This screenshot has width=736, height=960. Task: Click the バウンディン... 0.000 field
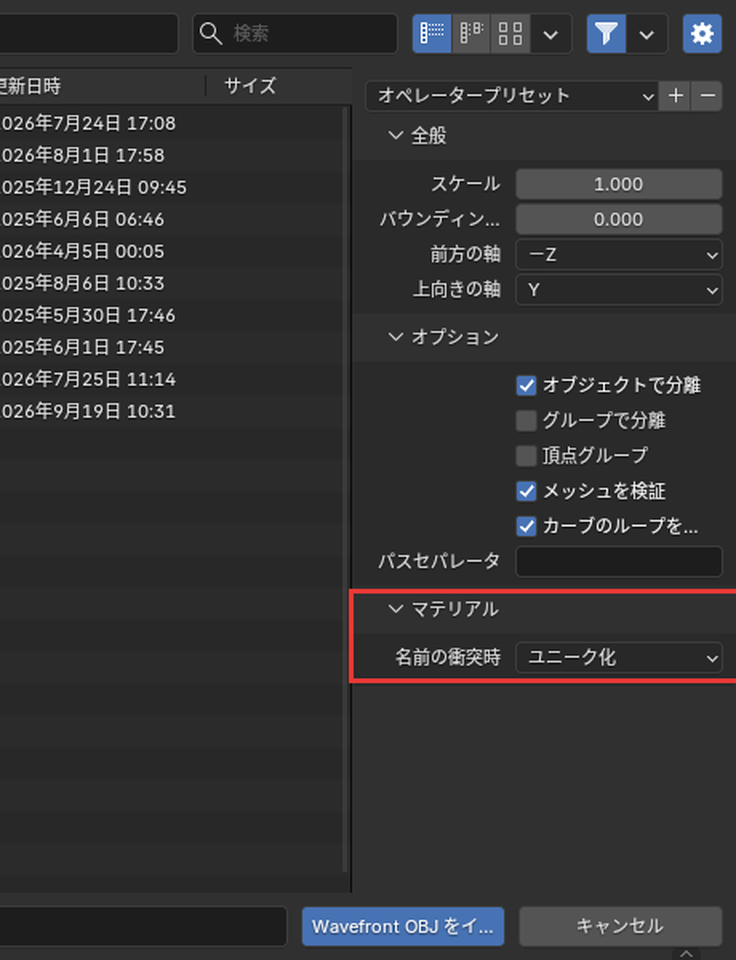pos(618,219)
